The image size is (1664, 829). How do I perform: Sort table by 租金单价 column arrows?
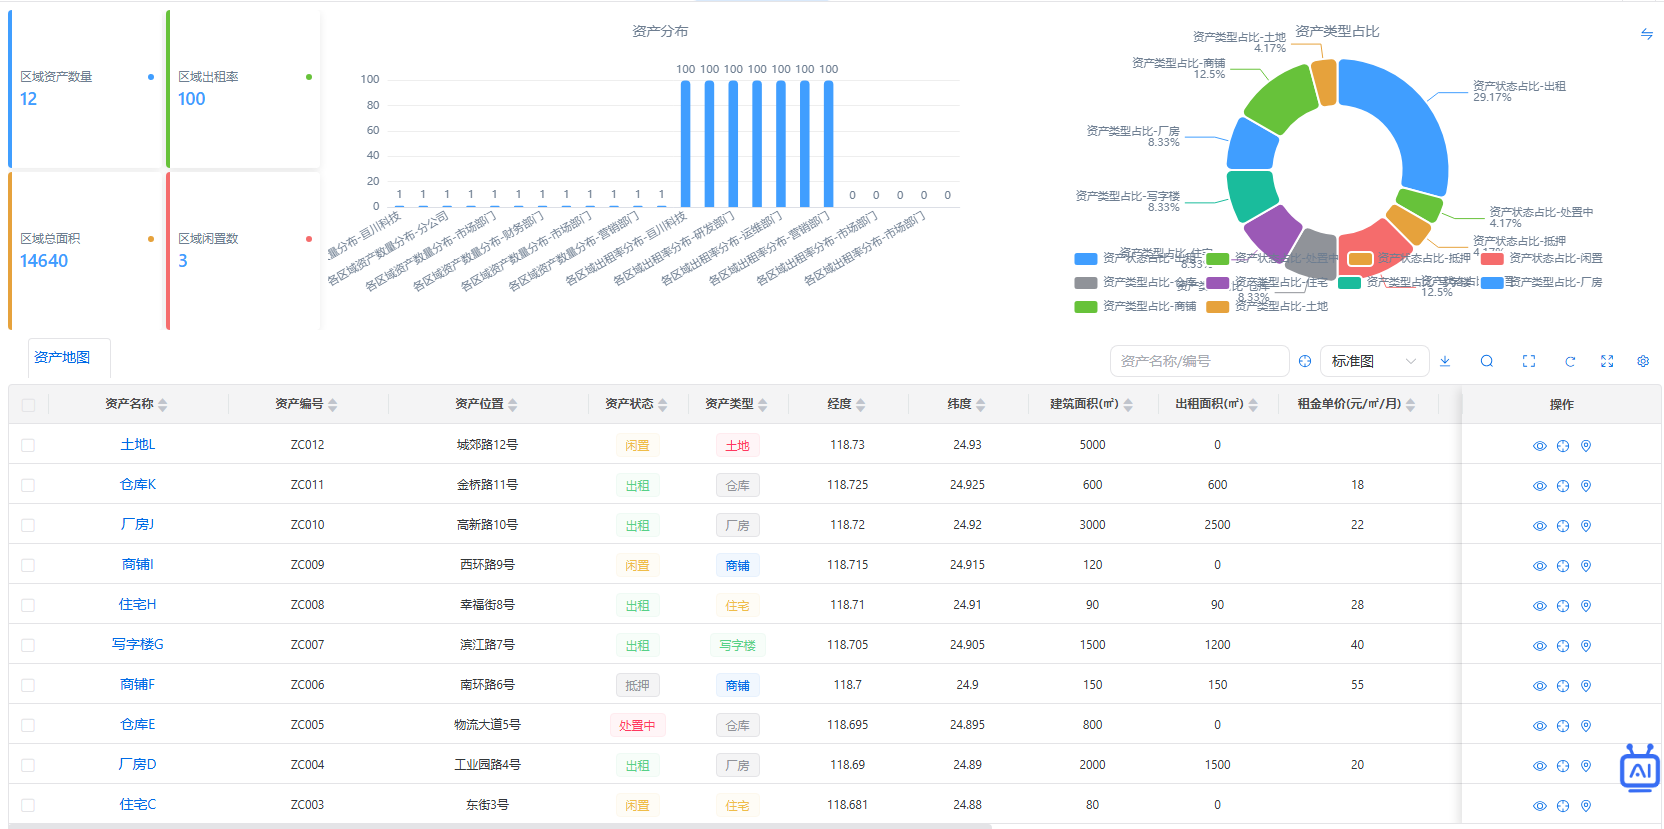(x=1410, y=405)
